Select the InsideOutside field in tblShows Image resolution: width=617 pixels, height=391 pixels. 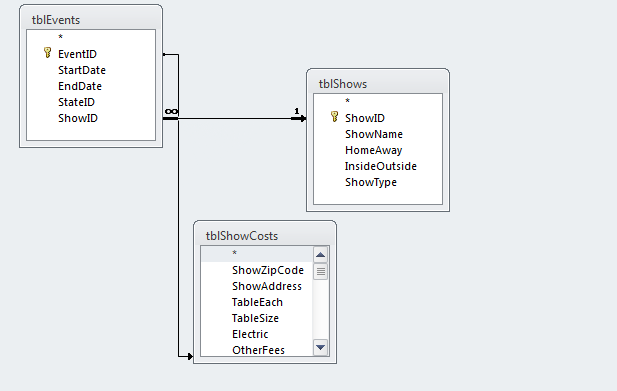point(381,166)
